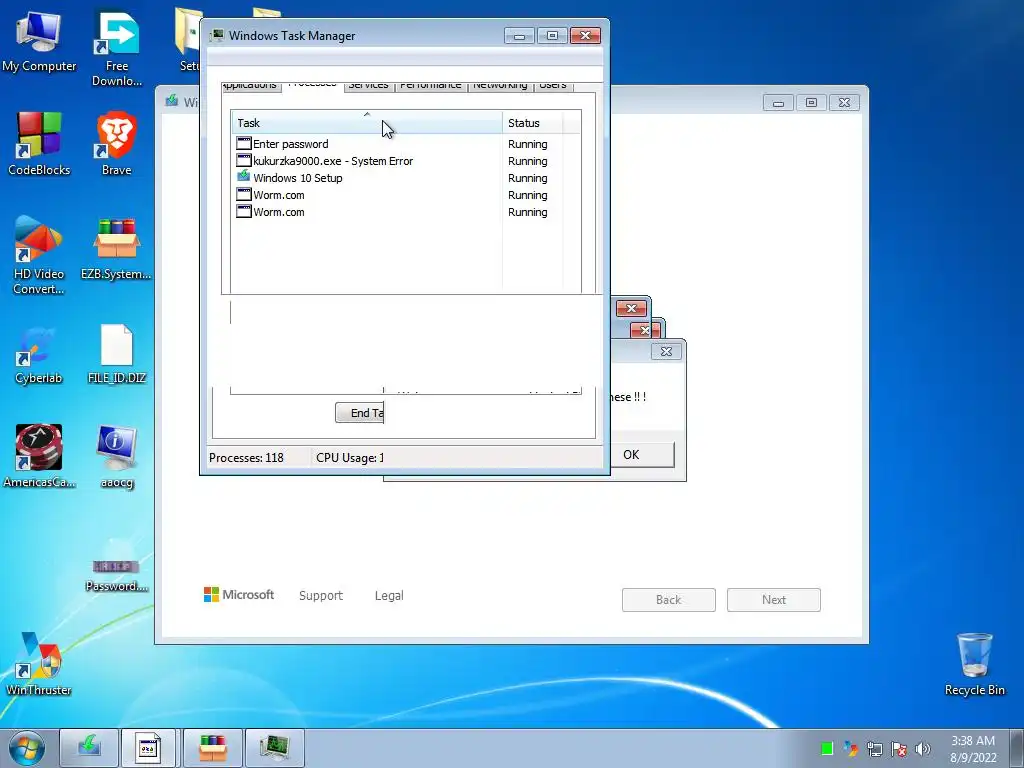The height and width of the screenshot is (768, 1024).
Task: Open the aaocg desktop icon
Action: click(117, 456)
